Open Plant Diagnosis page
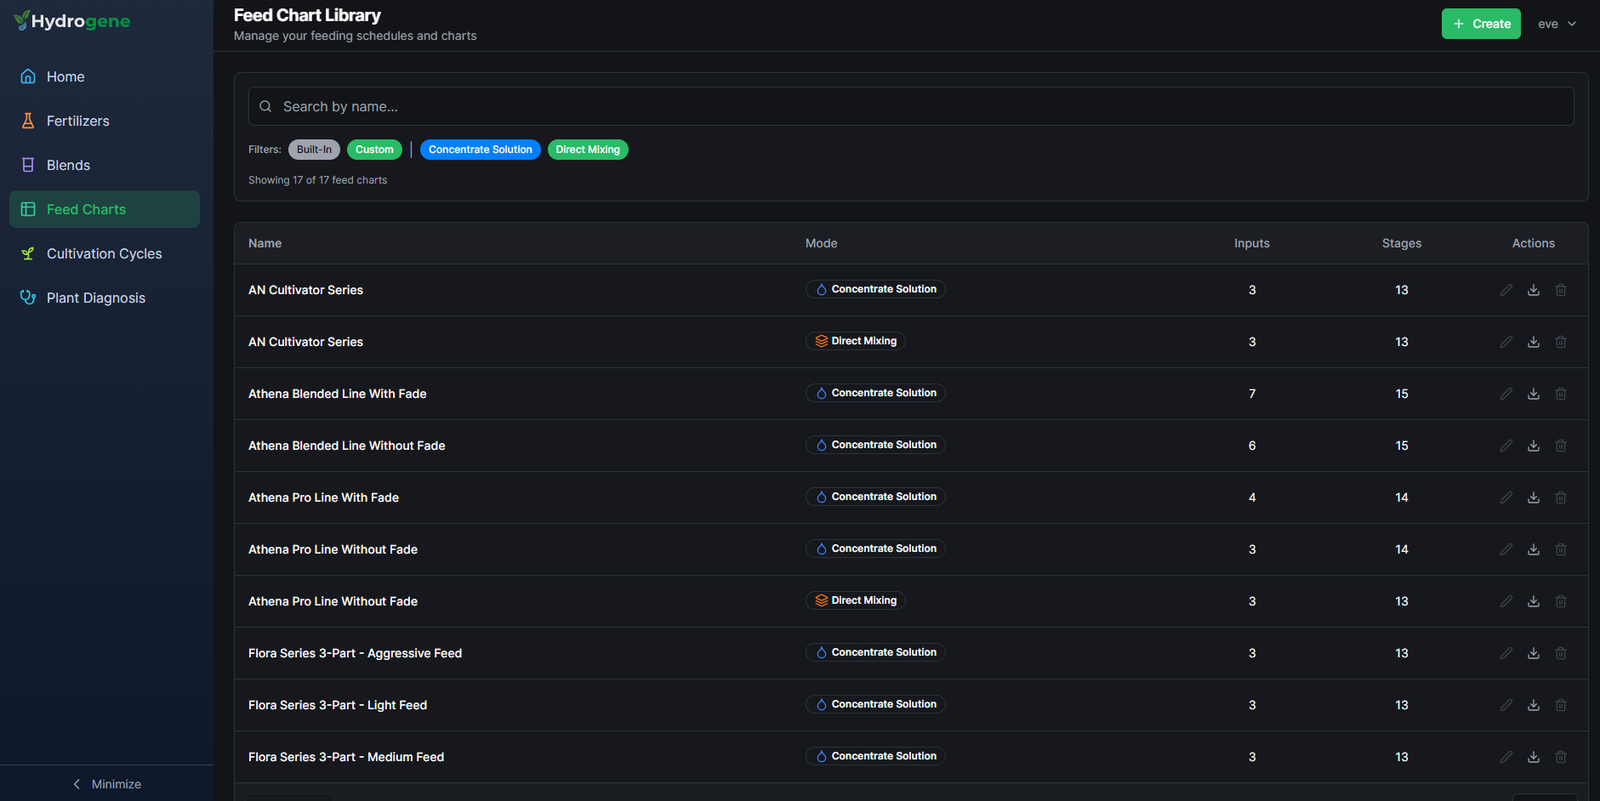 (104, 298)
